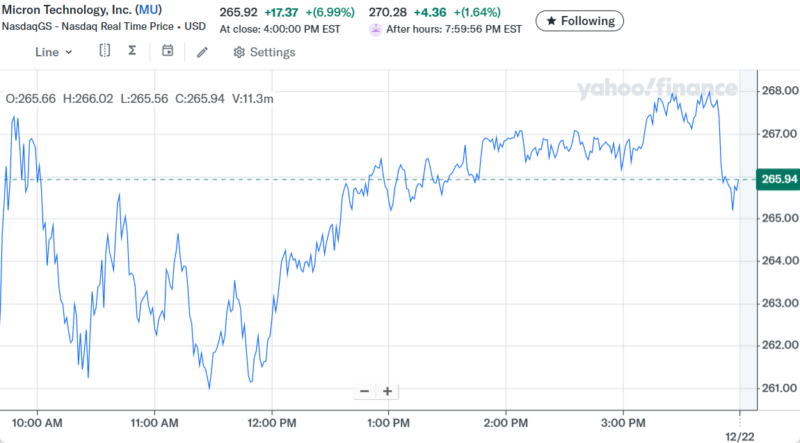Click the star icon in Following
Image resolution: width=800 pixels, height=443 pixels.
[551, 20]
